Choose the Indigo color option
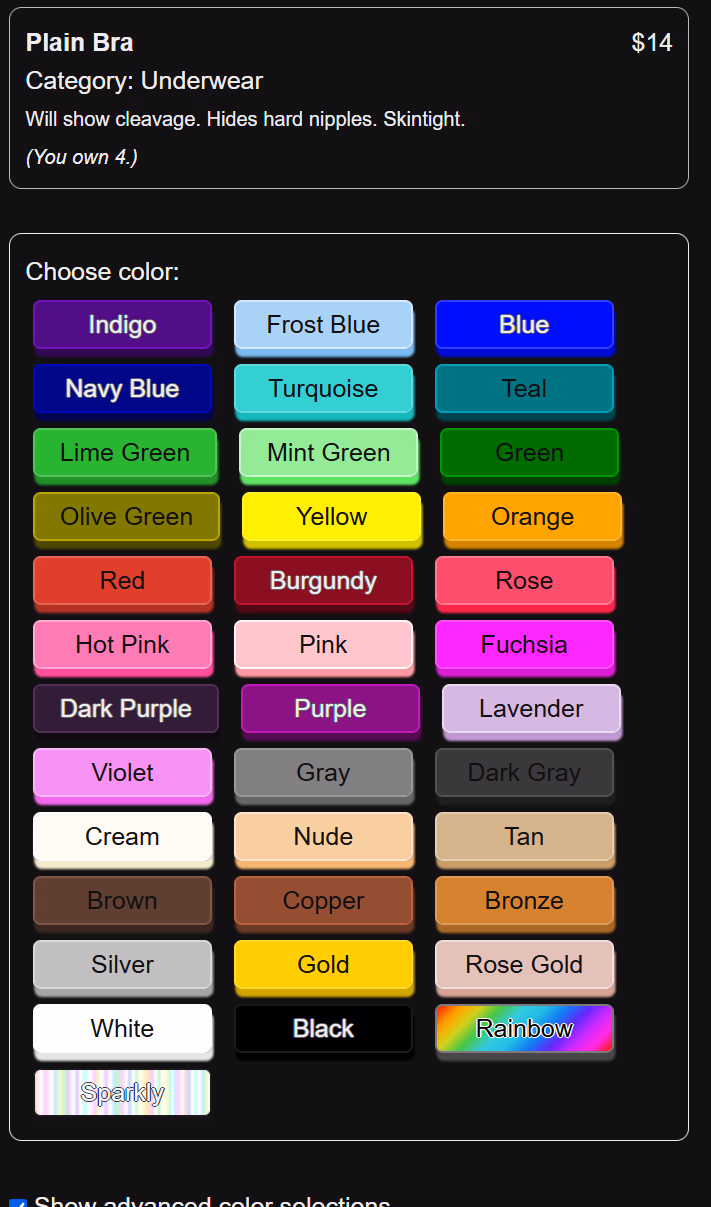The image size is (711, 1207). [122, 325]
